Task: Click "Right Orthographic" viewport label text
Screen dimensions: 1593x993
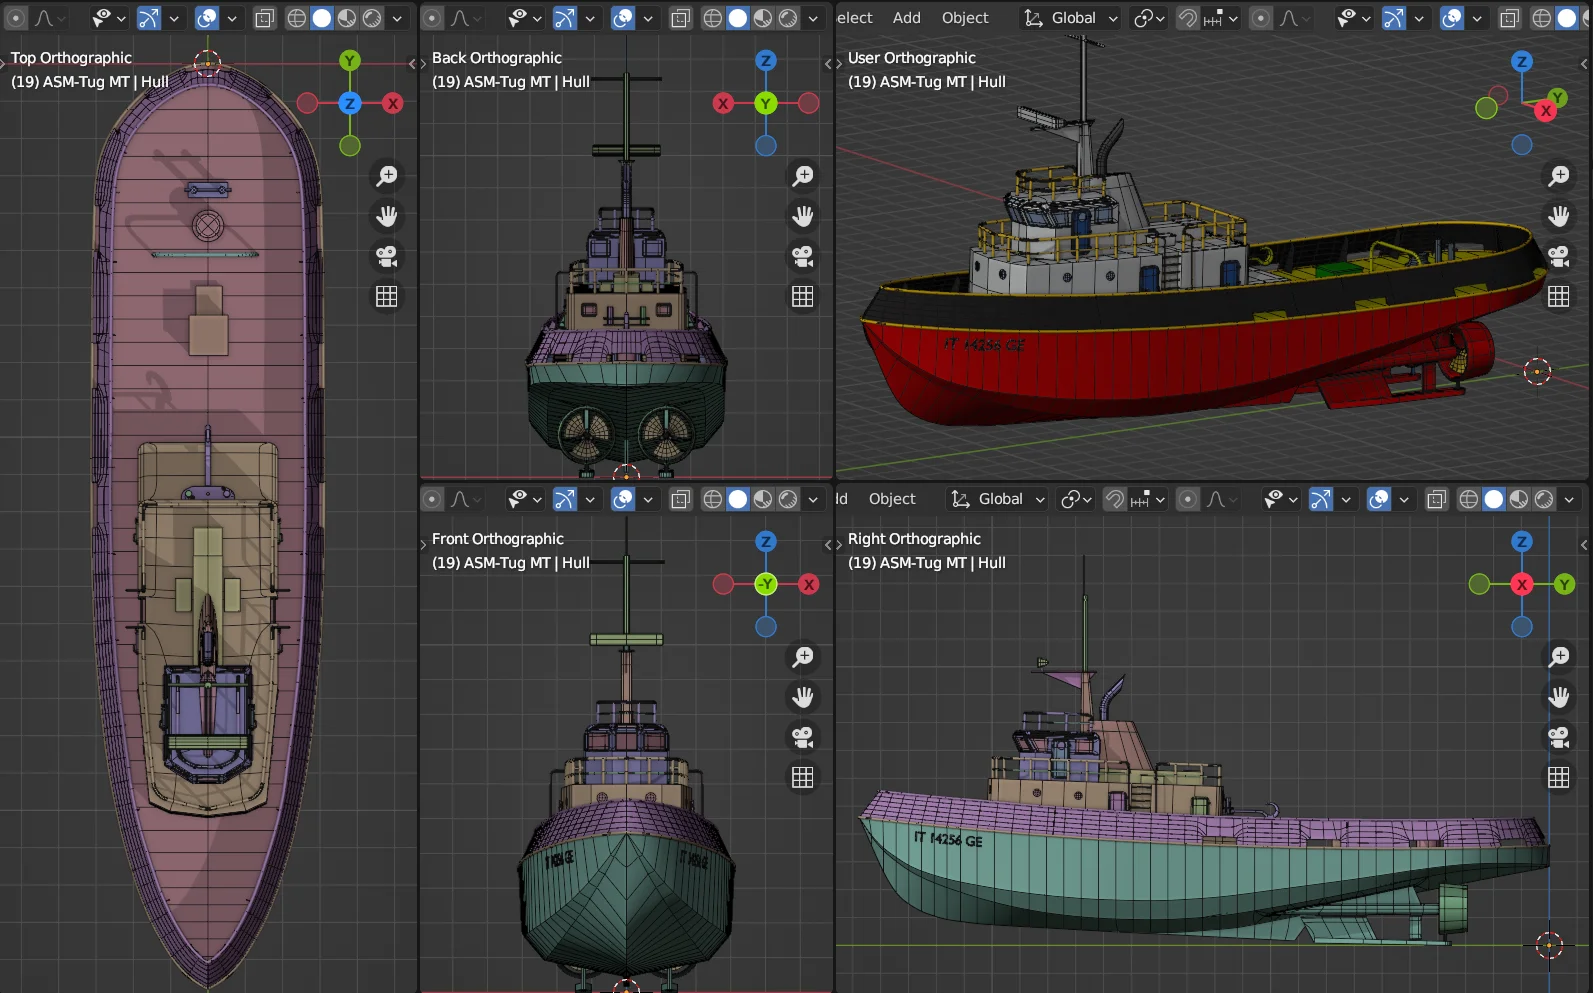Action: tap(914, 539)
